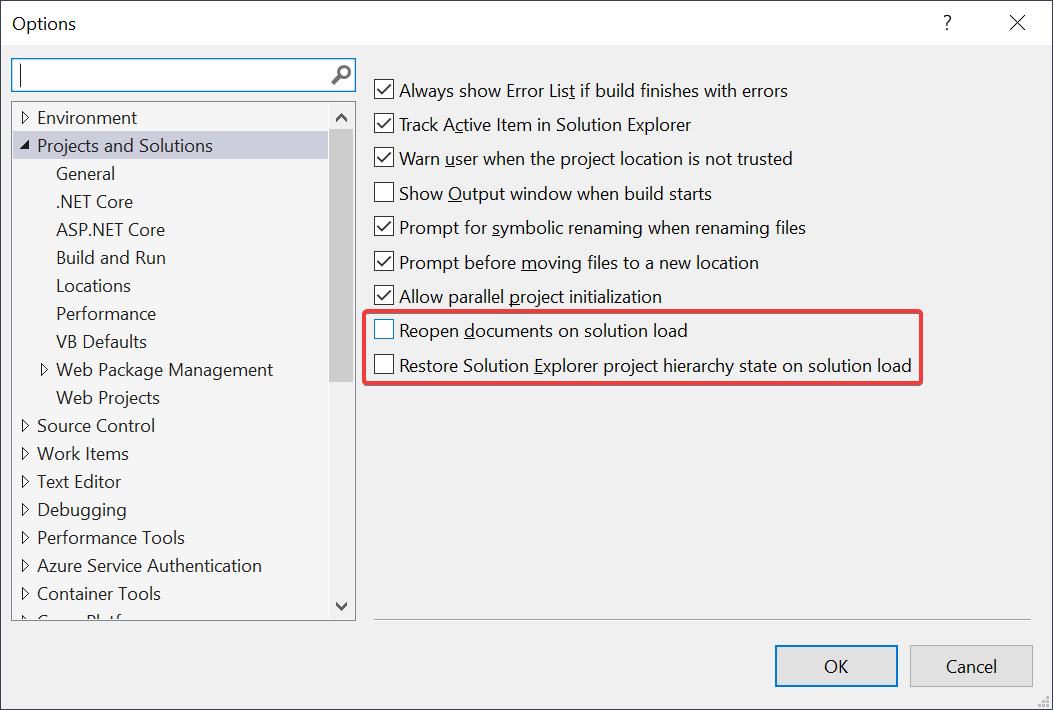1053x710 pixels.
Task: Expand Web Package Management
Action: tap(44, 369)
